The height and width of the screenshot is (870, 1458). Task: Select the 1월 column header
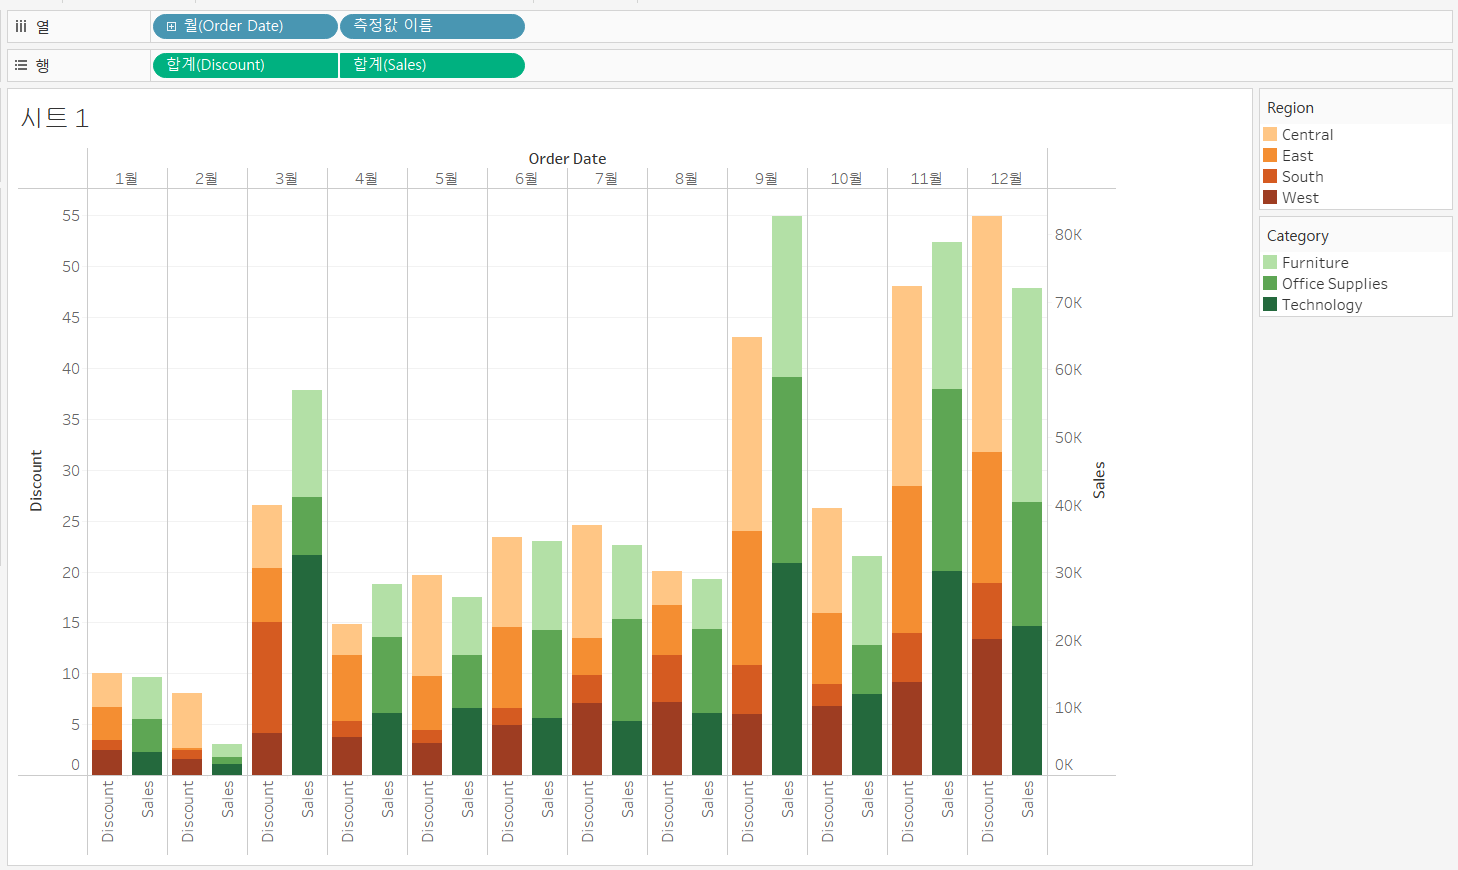coord(127,178)
